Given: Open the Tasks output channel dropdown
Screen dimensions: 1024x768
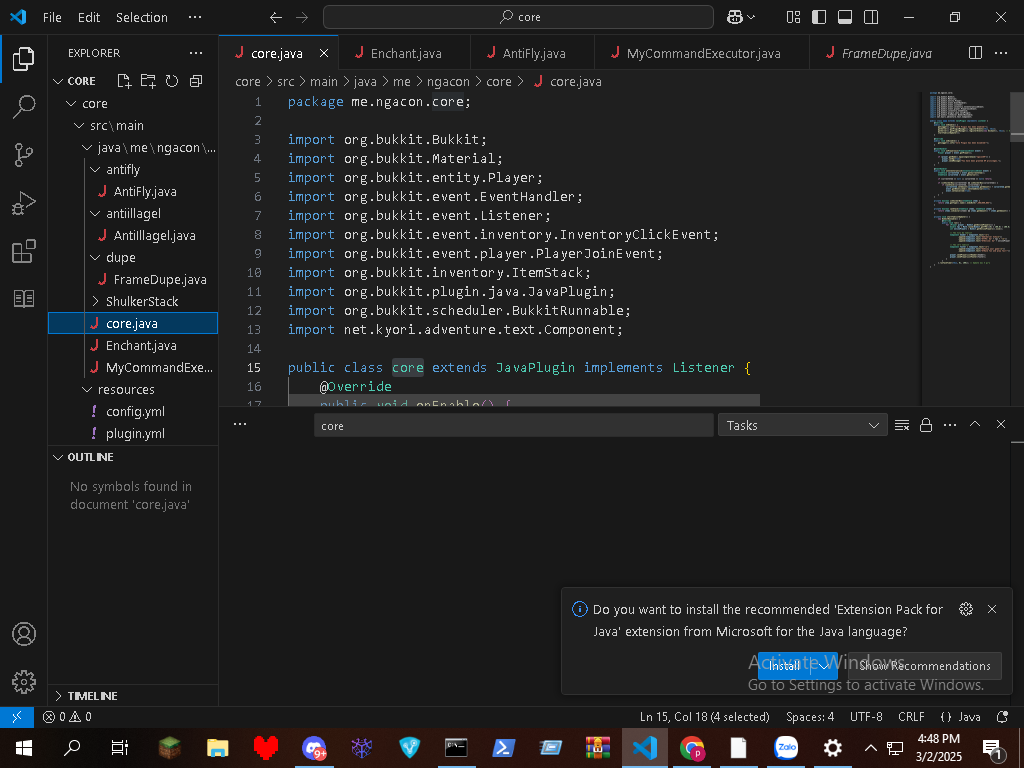Looking at the screenshot, I should [x=802, y=425].
